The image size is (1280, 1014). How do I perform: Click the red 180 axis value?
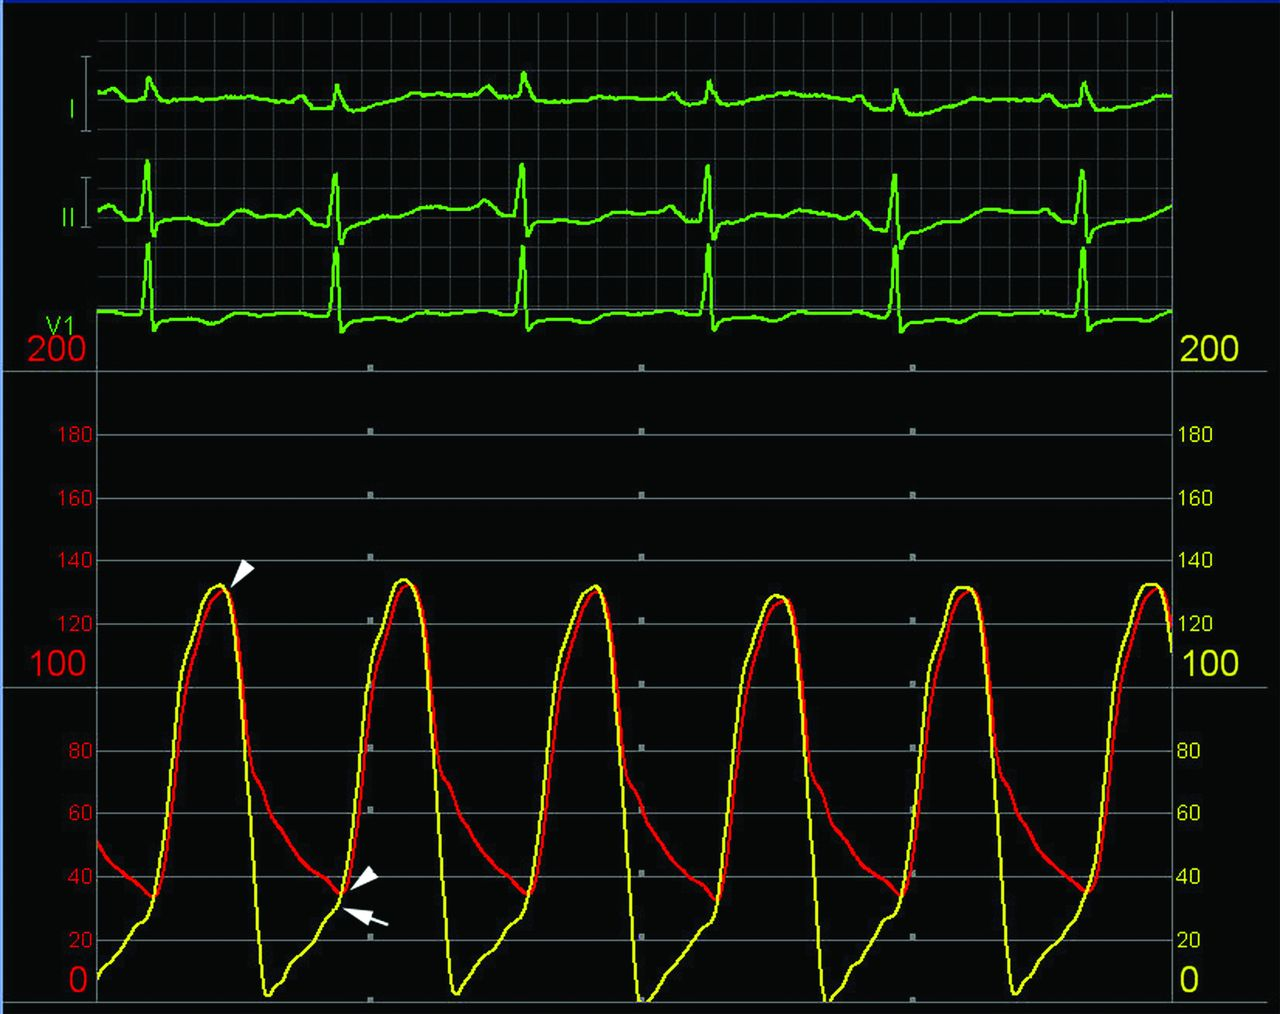(80, 435)
